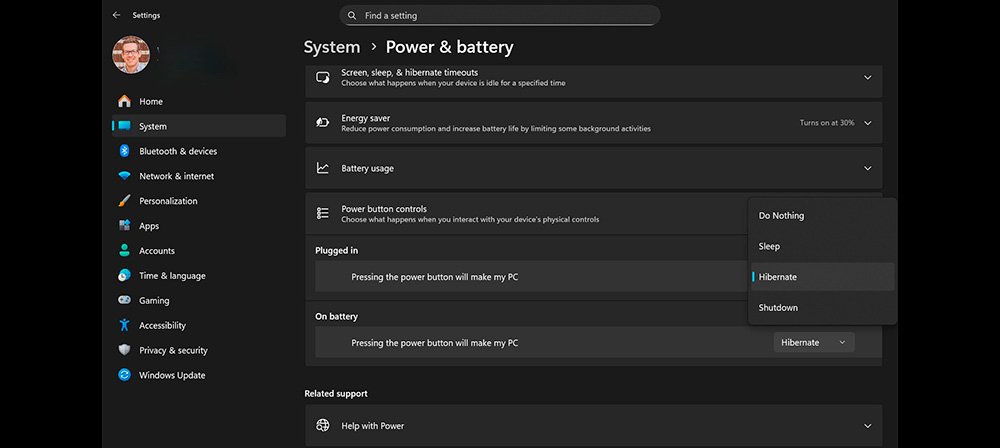The width and height of the screenshot is (1000, 448).
Task: Open the On battery Hibernate dropdown
Action: pos(814,343)
